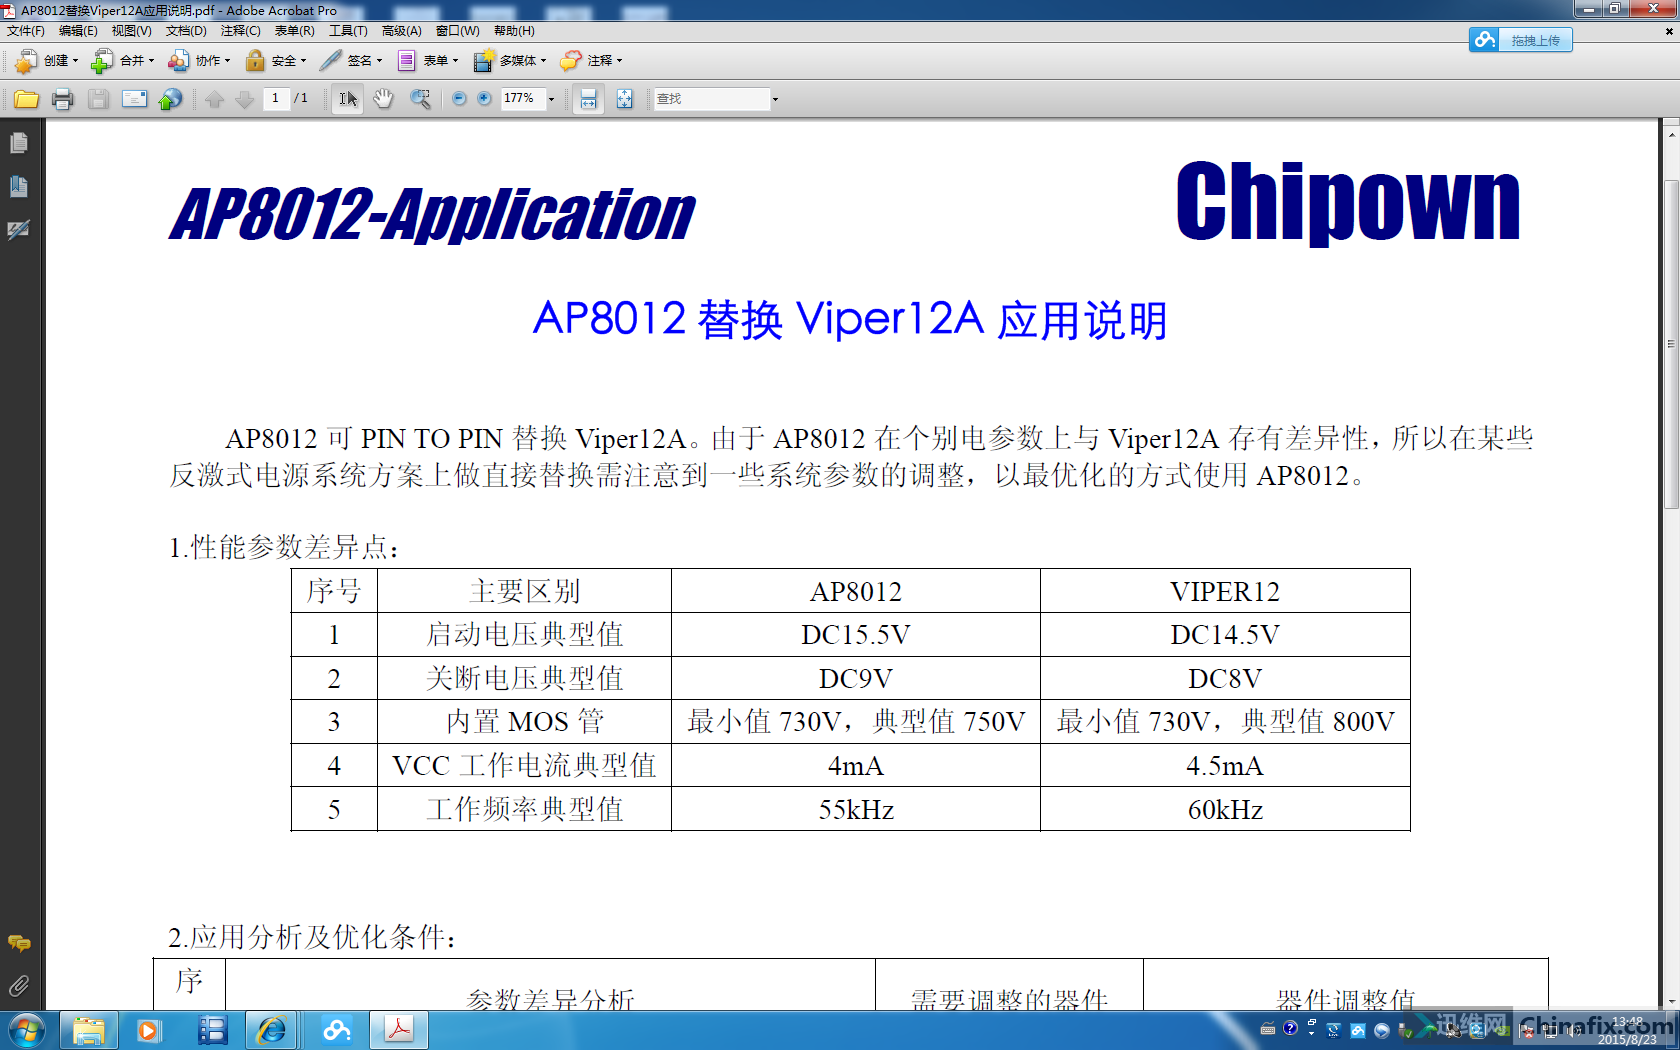The height and width of the screenshot is (1050, 1680).
Task: Click the Zoom Out minus button
Action: click(459, 98)
